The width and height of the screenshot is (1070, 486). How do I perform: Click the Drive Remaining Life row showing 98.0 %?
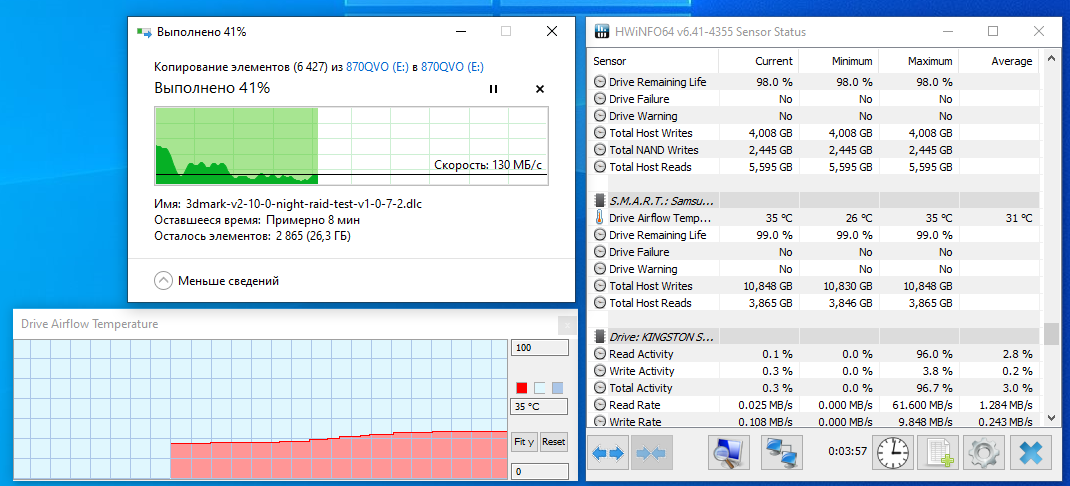click(814, 82)
